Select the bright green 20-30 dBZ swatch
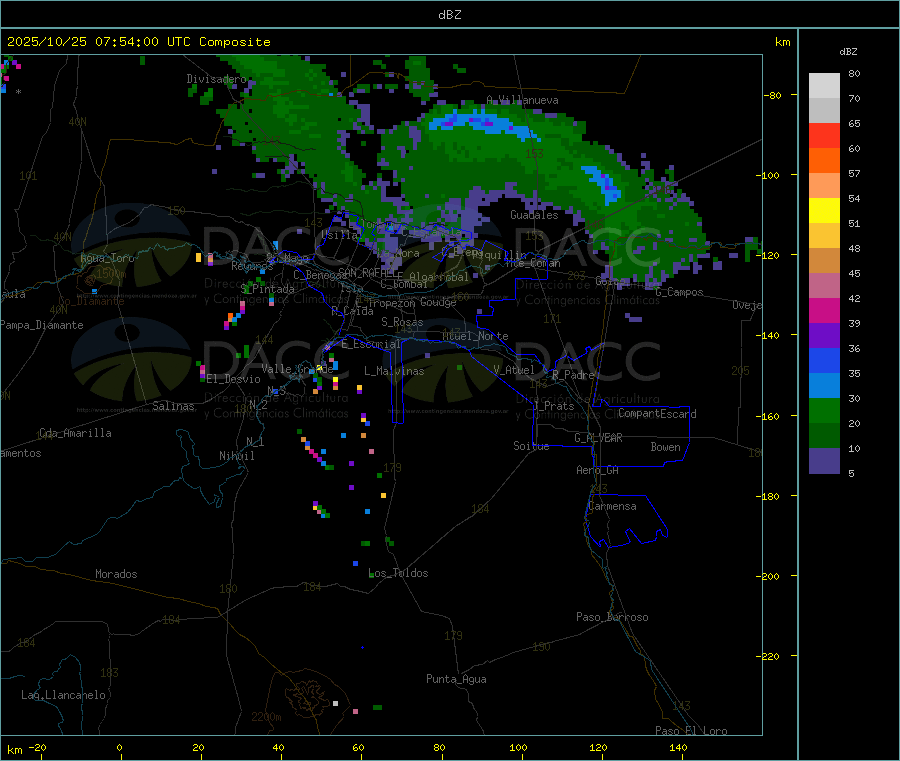 (824, 410)
